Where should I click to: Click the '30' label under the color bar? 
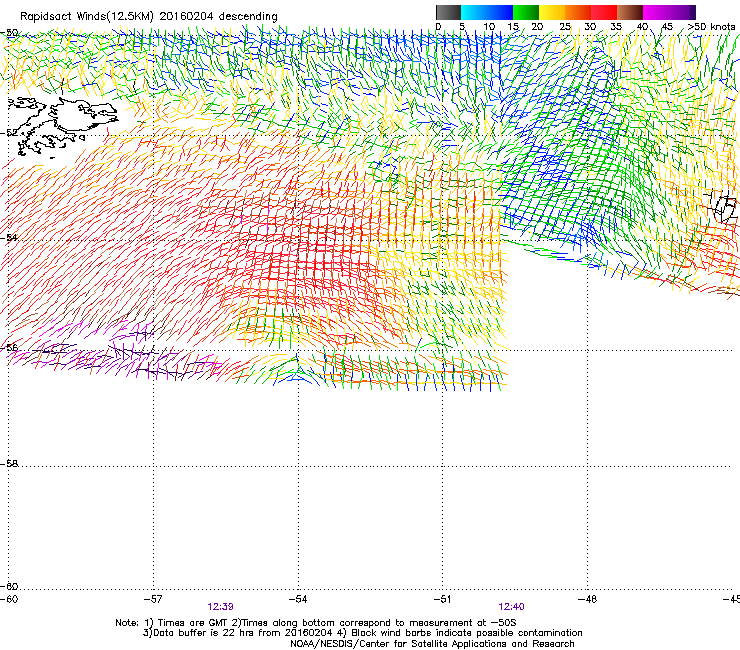[x=590, y=26]
